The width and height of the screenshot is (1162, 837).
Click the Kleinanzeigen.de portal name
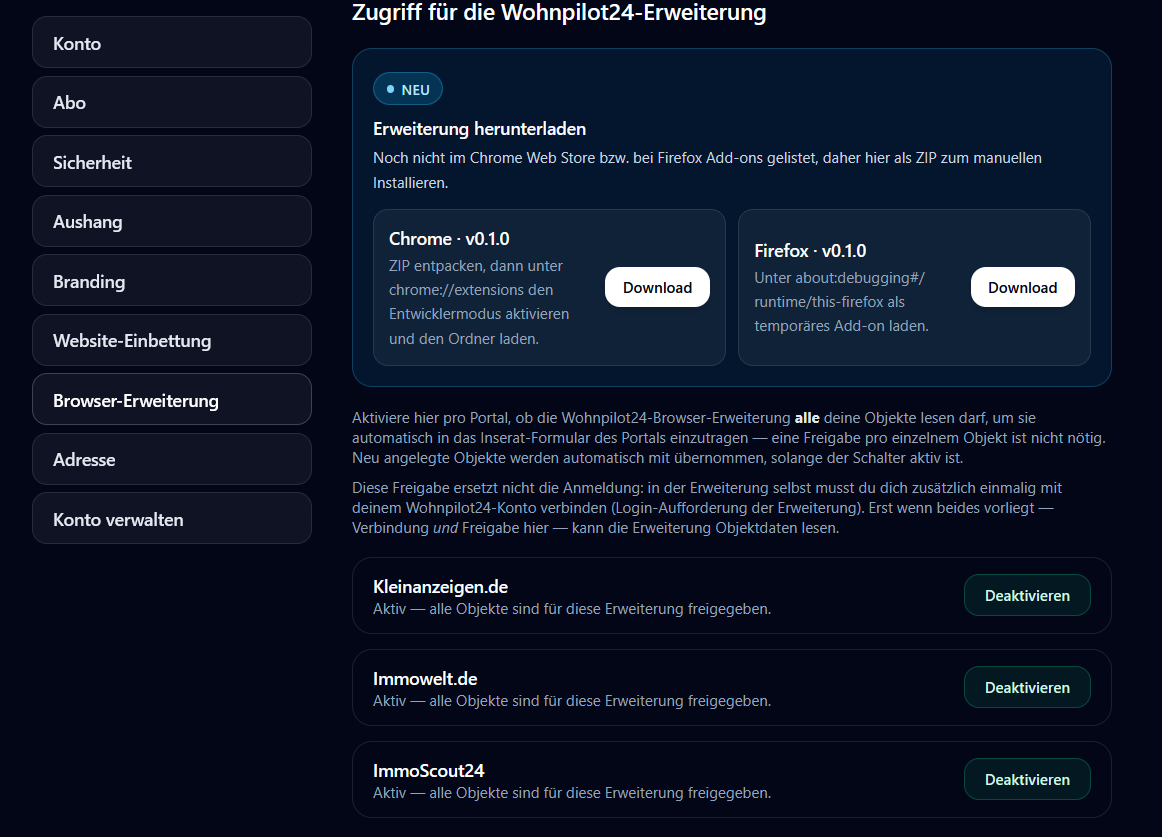click(440, 586)
